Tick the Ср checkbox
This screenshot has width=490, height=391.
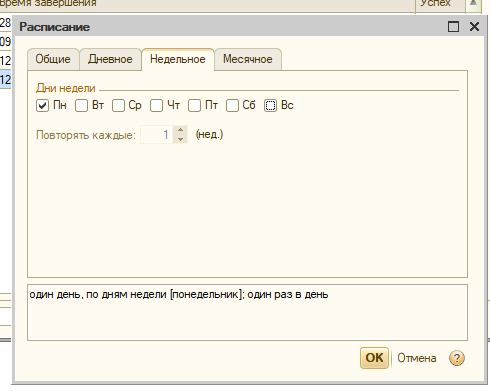click(118, 106)
